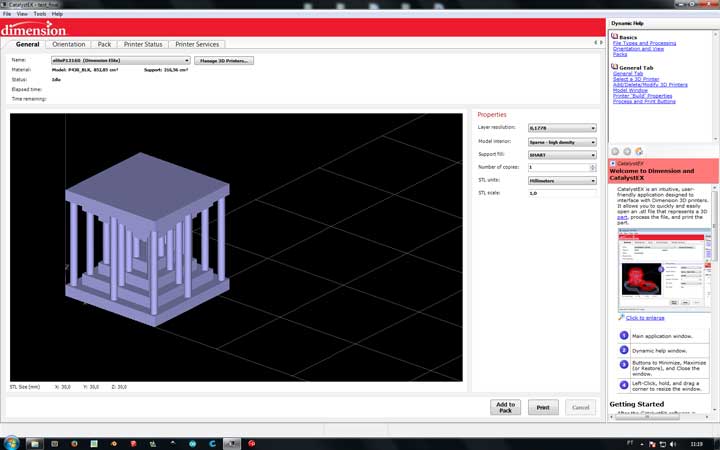Switch to the Printer Services tab
The height and width of the screenshot is (450, 720).
[197, 45]
